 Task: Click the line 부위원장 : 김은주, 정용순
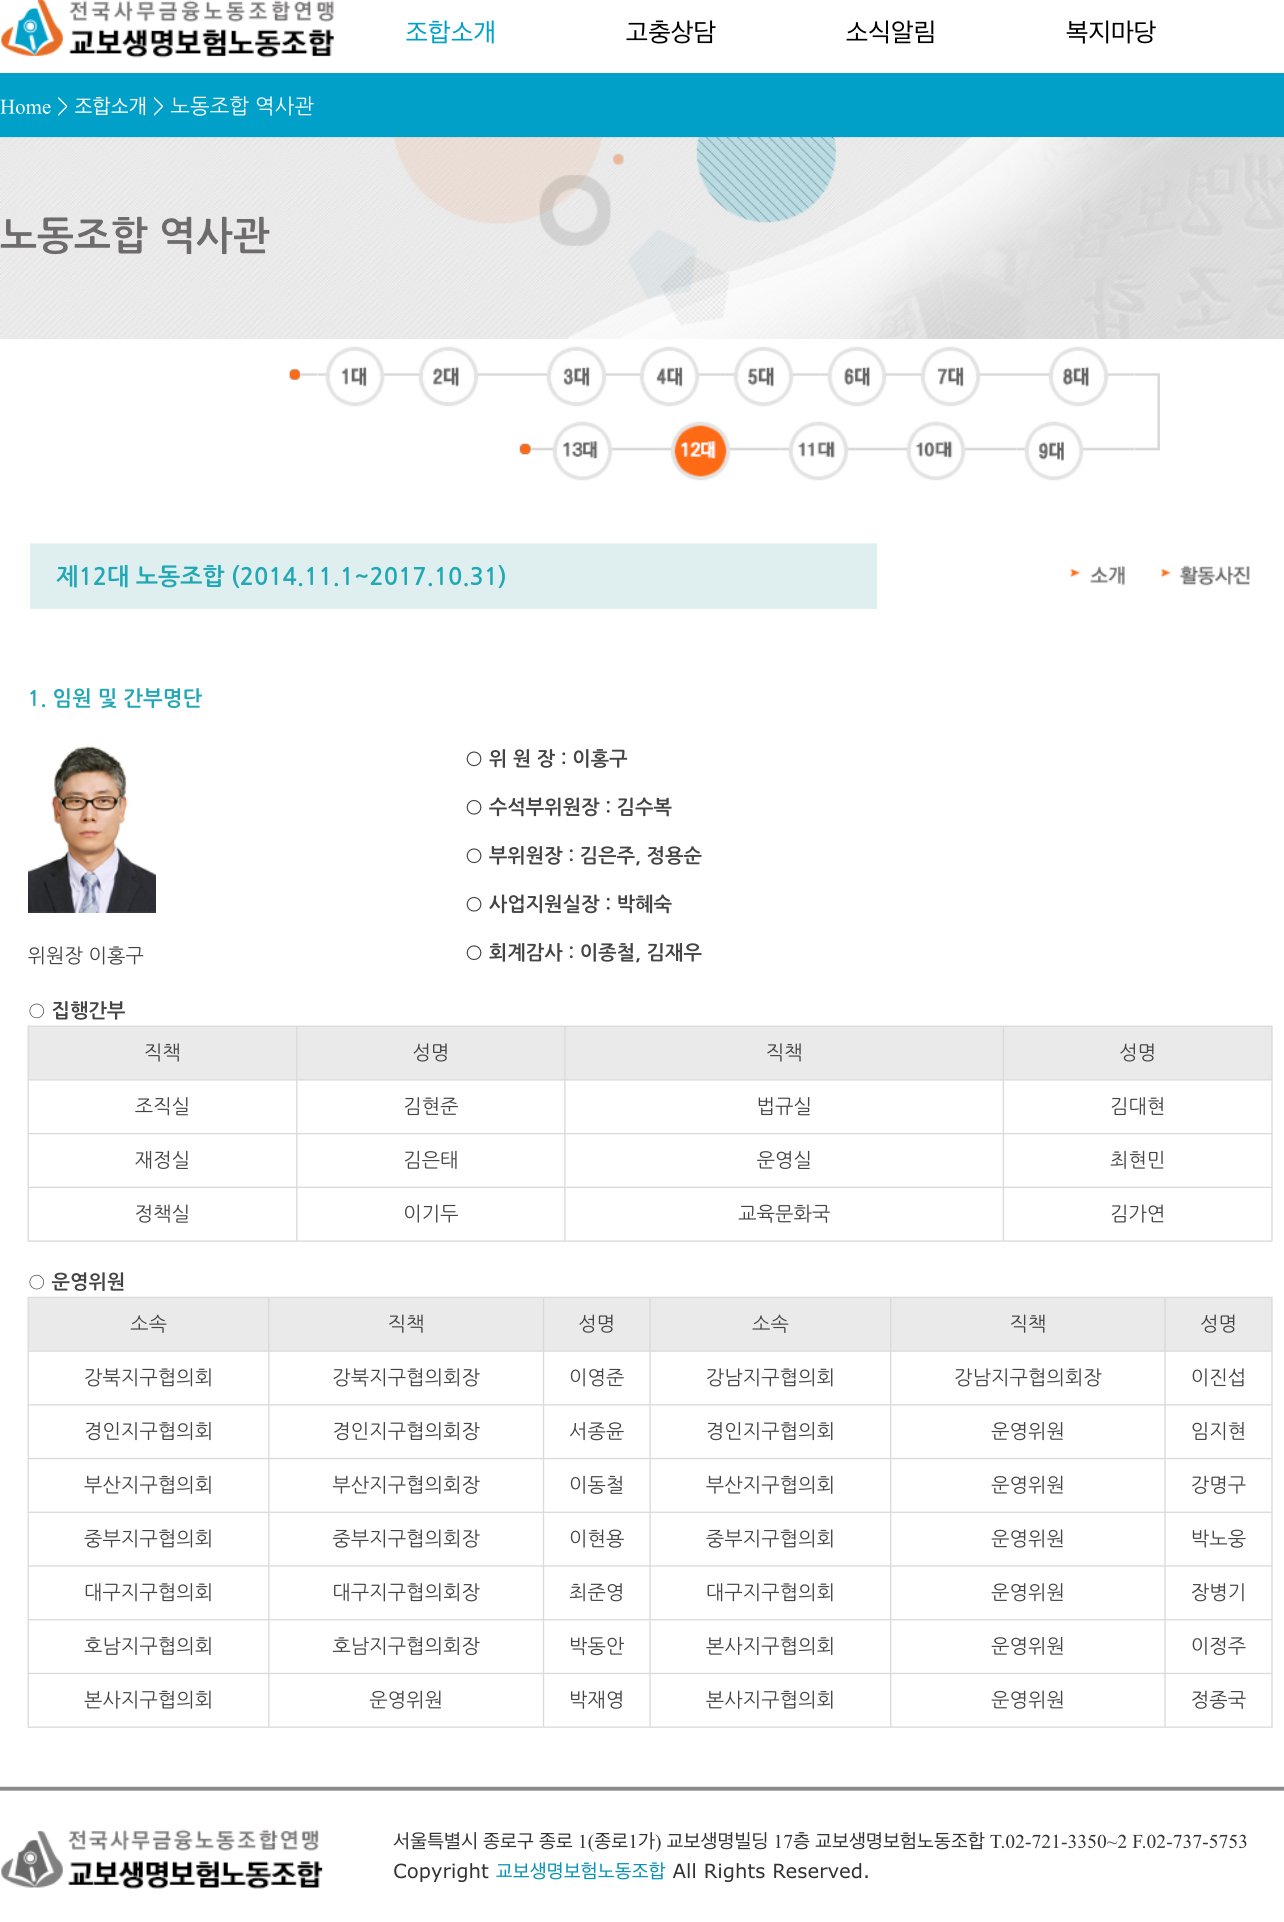(x=584, y=855)
